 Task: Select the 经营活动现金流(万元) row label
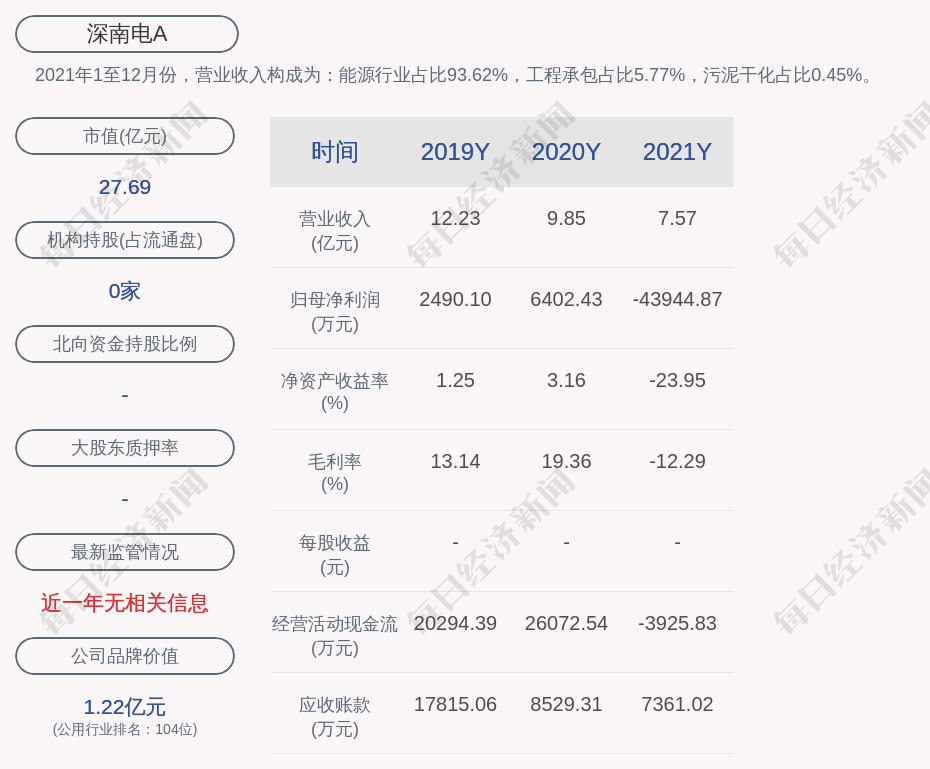pos(335,636)
